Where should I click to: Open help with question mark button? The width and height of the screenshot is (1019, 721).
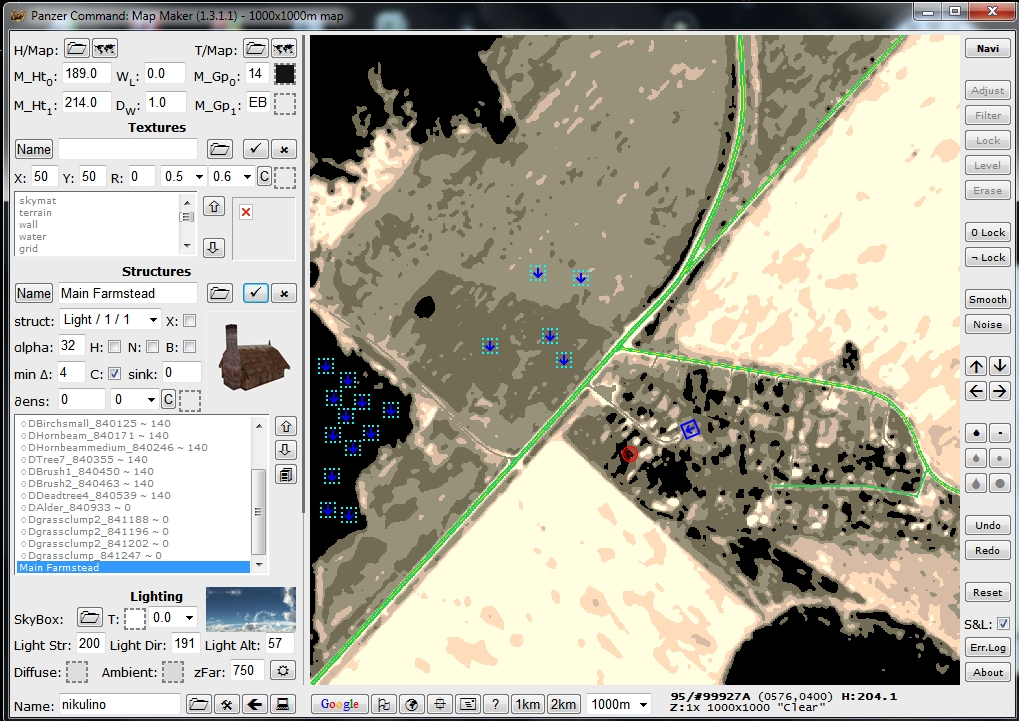coord(495,704)
